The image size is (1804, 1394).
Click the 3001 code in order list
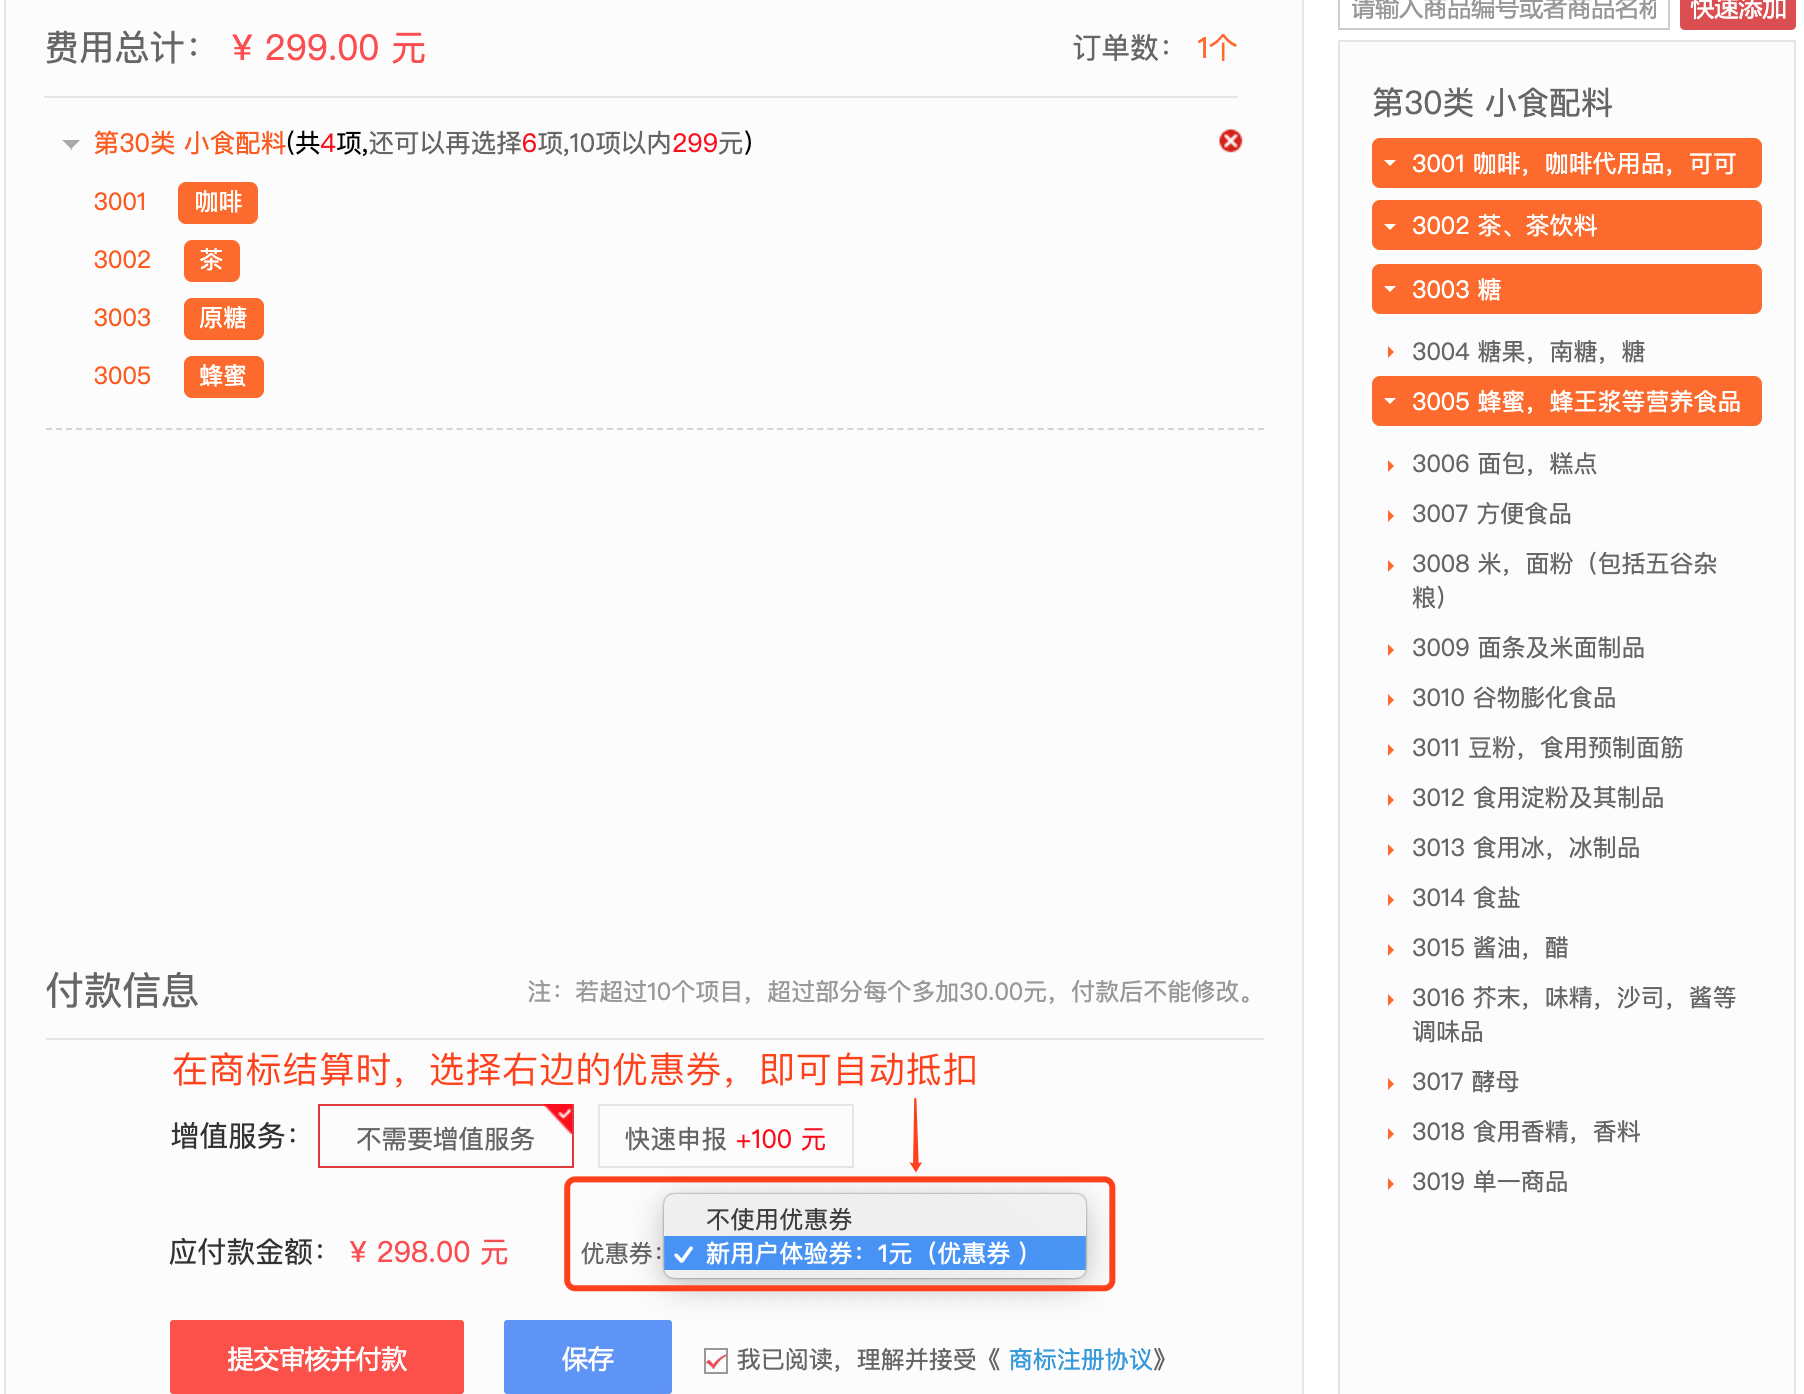tap(120, 202)
